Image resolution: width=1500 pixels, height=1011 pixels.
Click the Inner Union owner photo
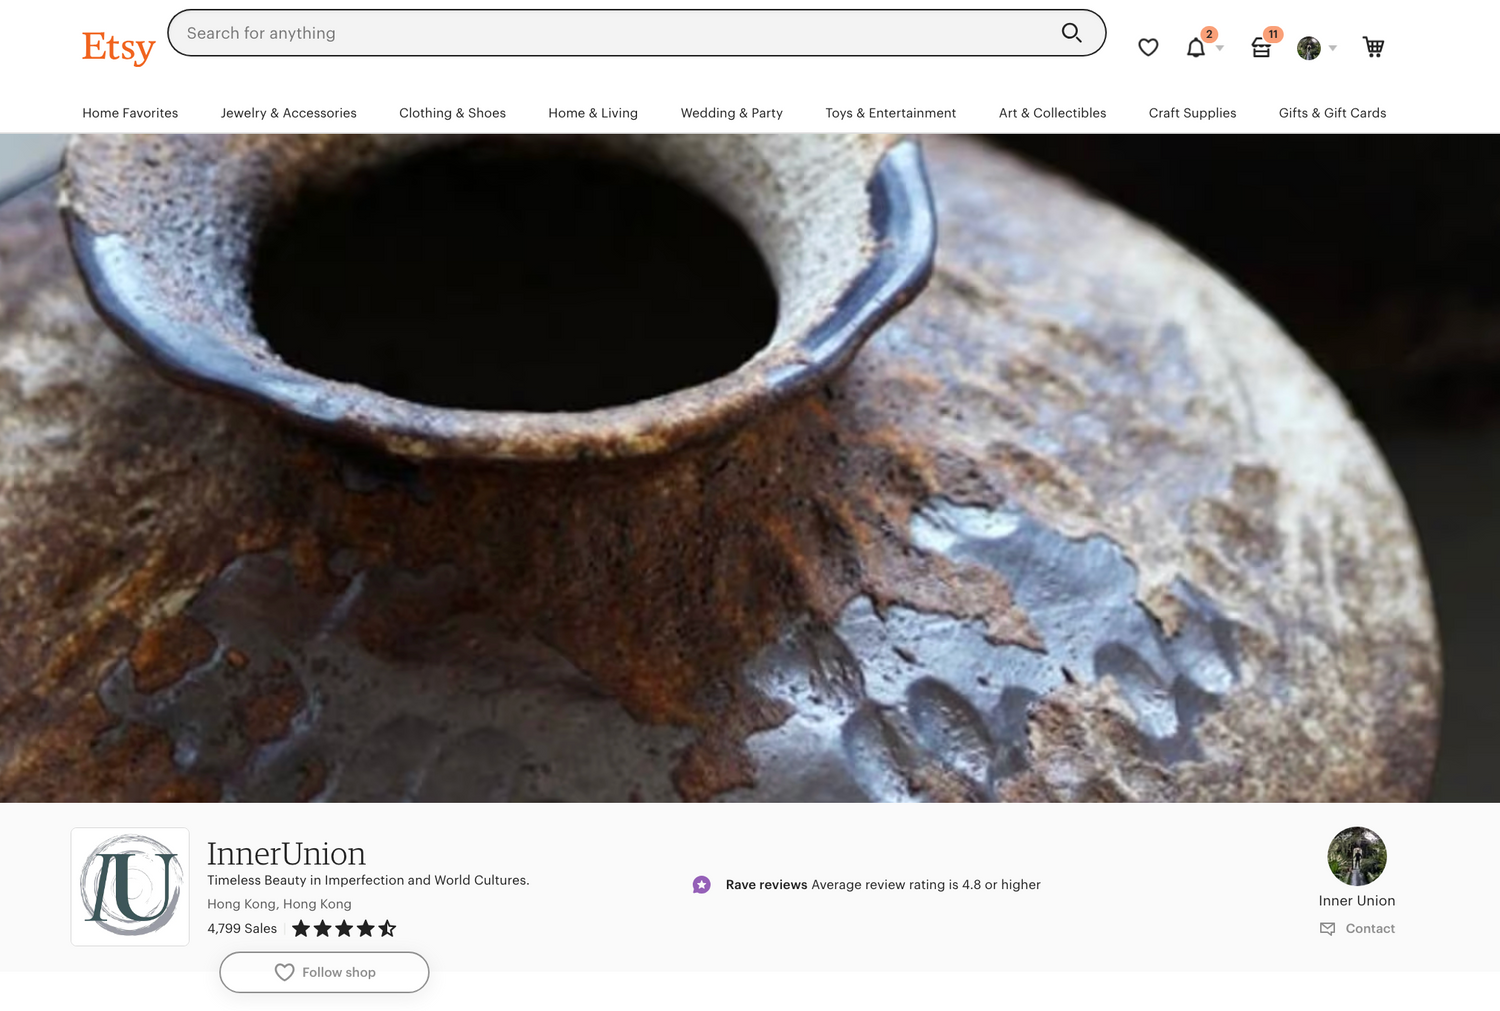click(x=1357, y=856)
